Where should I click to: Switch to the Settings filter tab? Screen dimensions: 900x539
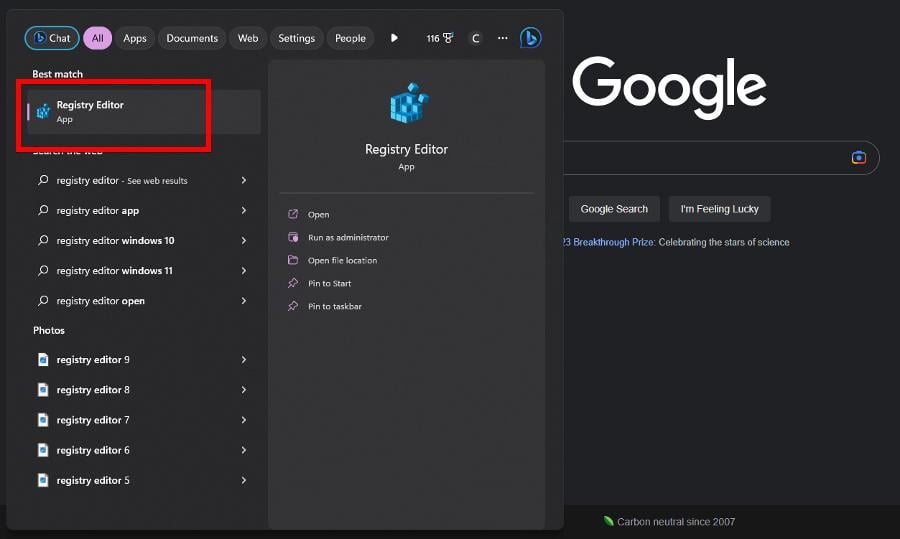(x=297, y=38)
